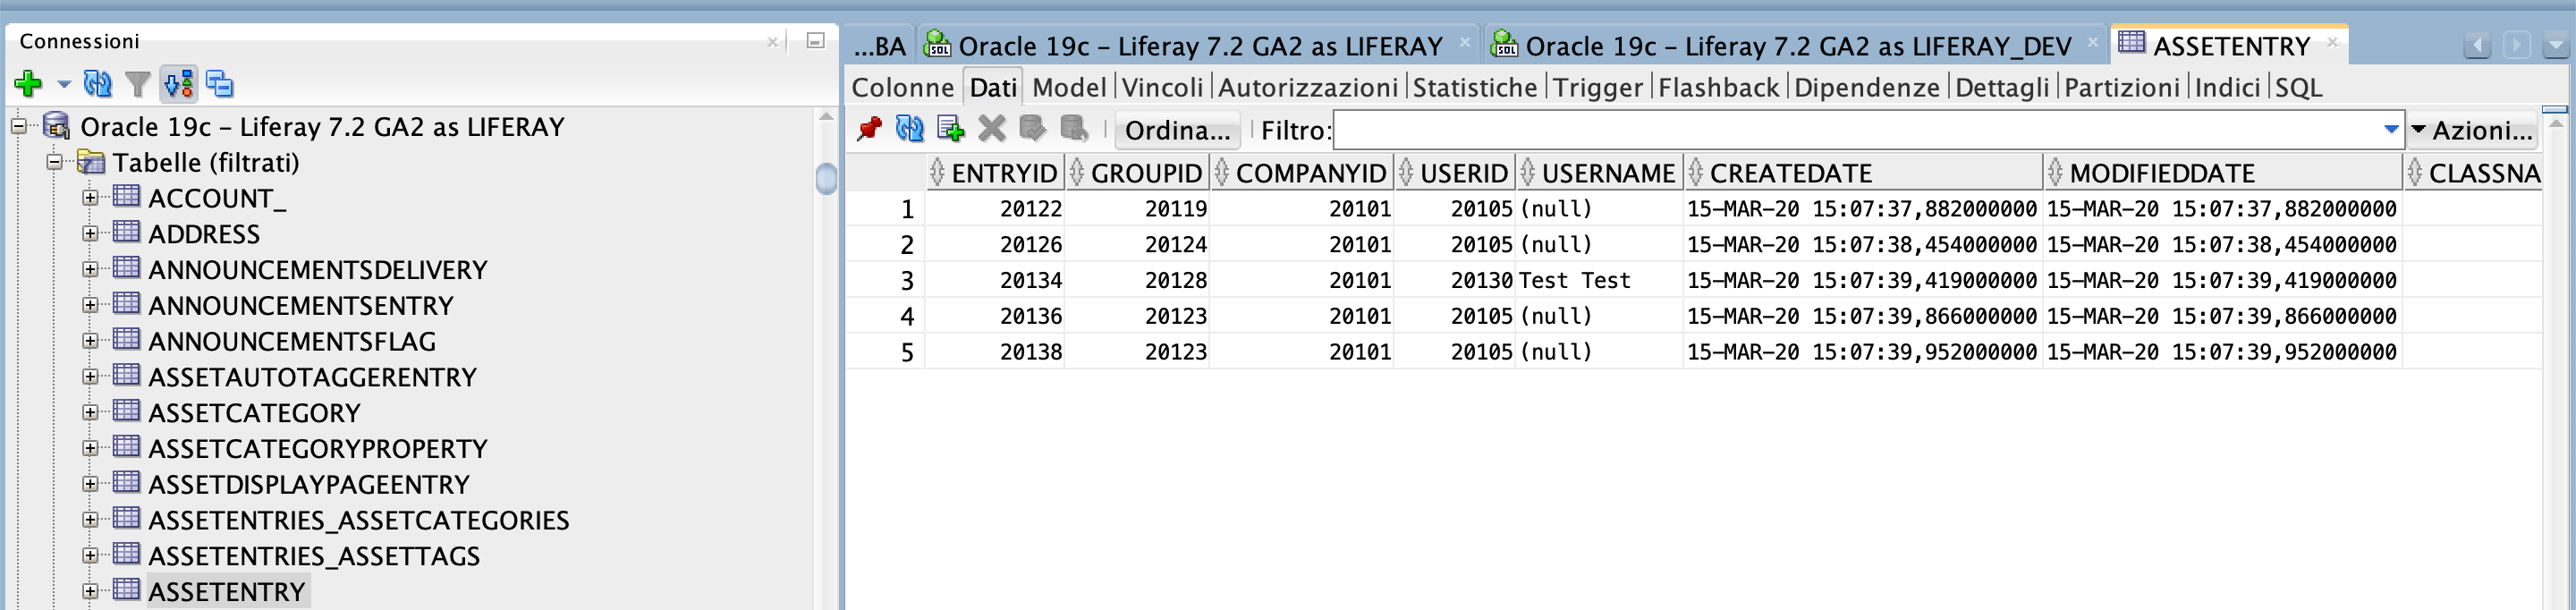The width and height of the screenshot is (2576, 610).
Task: Expand the ACCOUNT_ table node
Action: [x=90, y=198]
